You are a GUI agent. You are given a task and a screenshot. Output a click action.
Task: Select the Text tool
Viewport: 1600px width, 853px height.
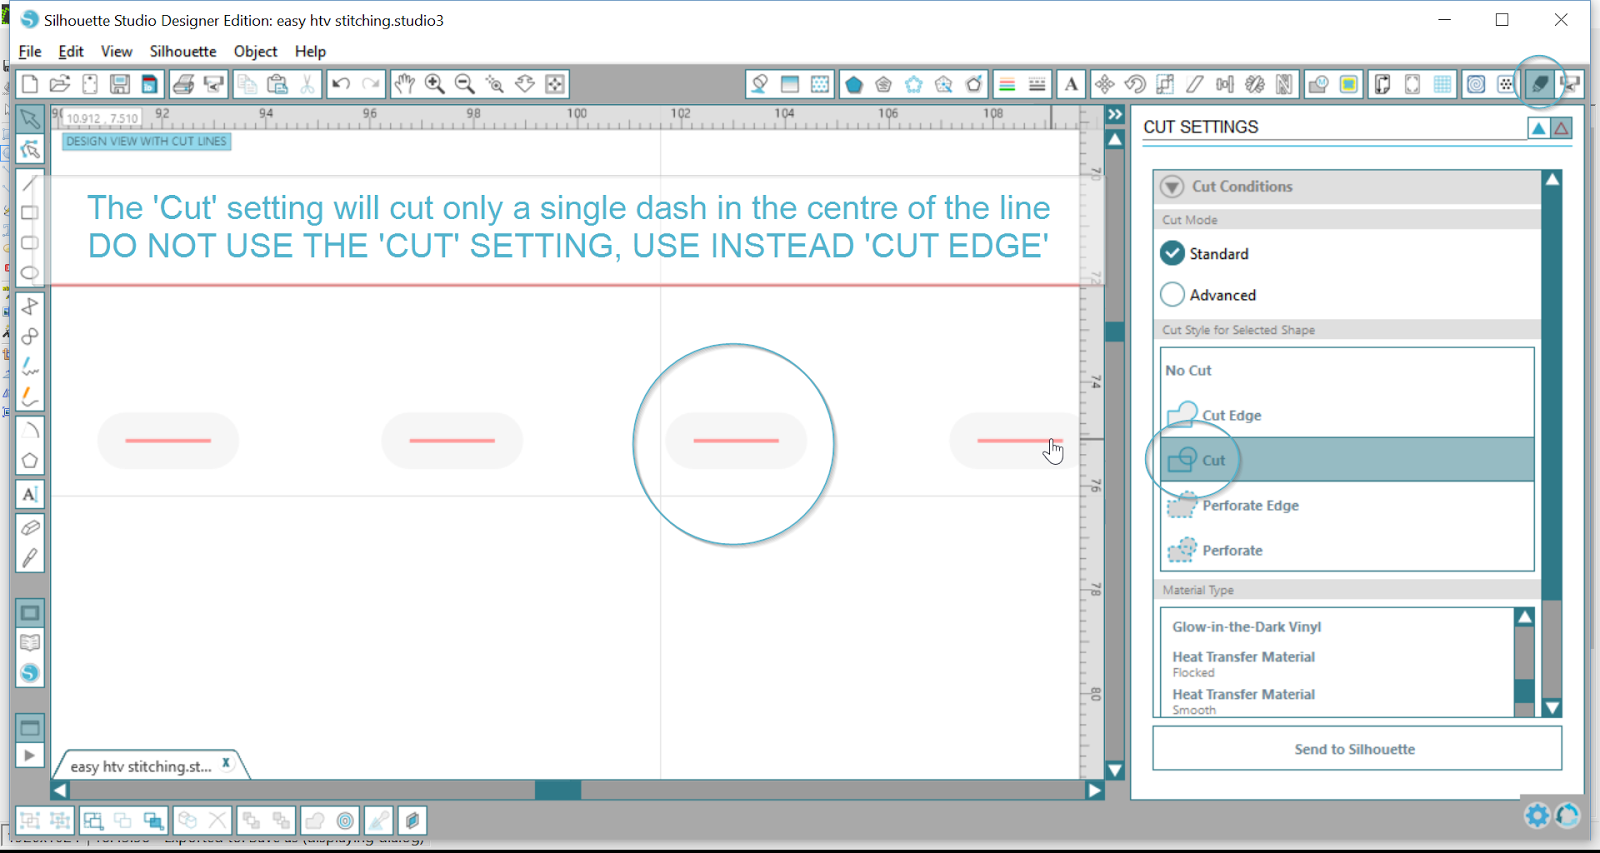(x=30, y=494)
